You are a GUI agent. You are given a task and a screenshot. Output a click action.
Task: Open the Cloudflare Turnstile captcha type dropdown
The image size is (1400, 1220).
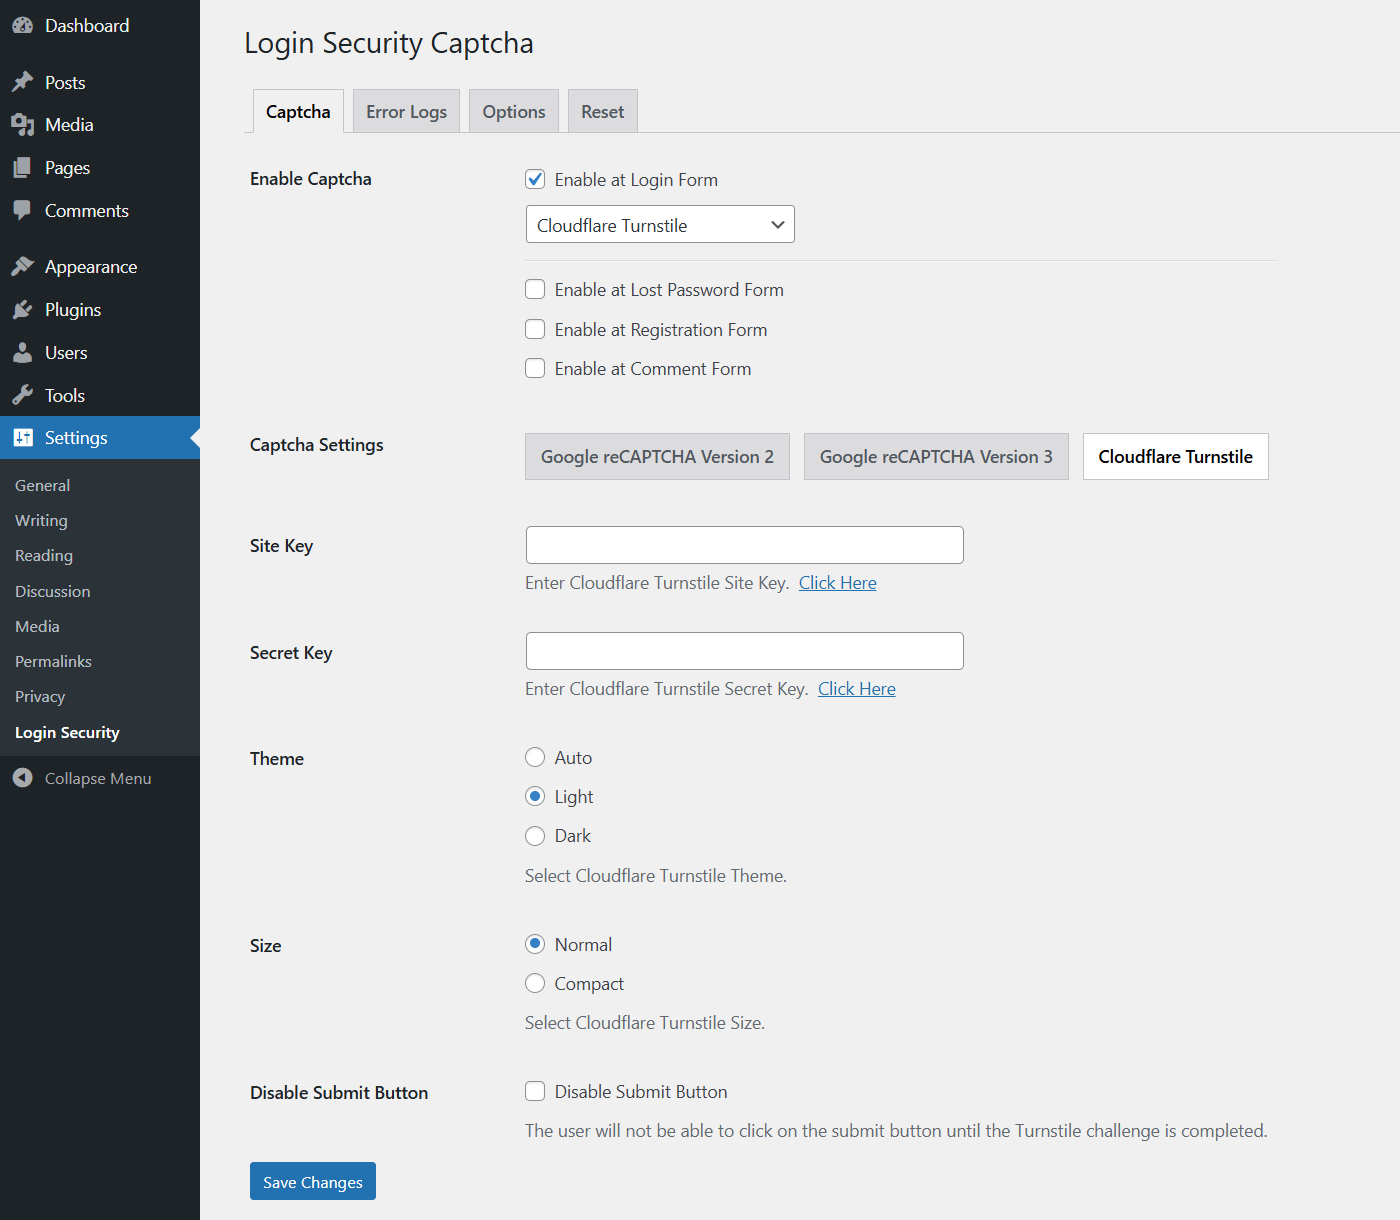click(x=659, y=224)
